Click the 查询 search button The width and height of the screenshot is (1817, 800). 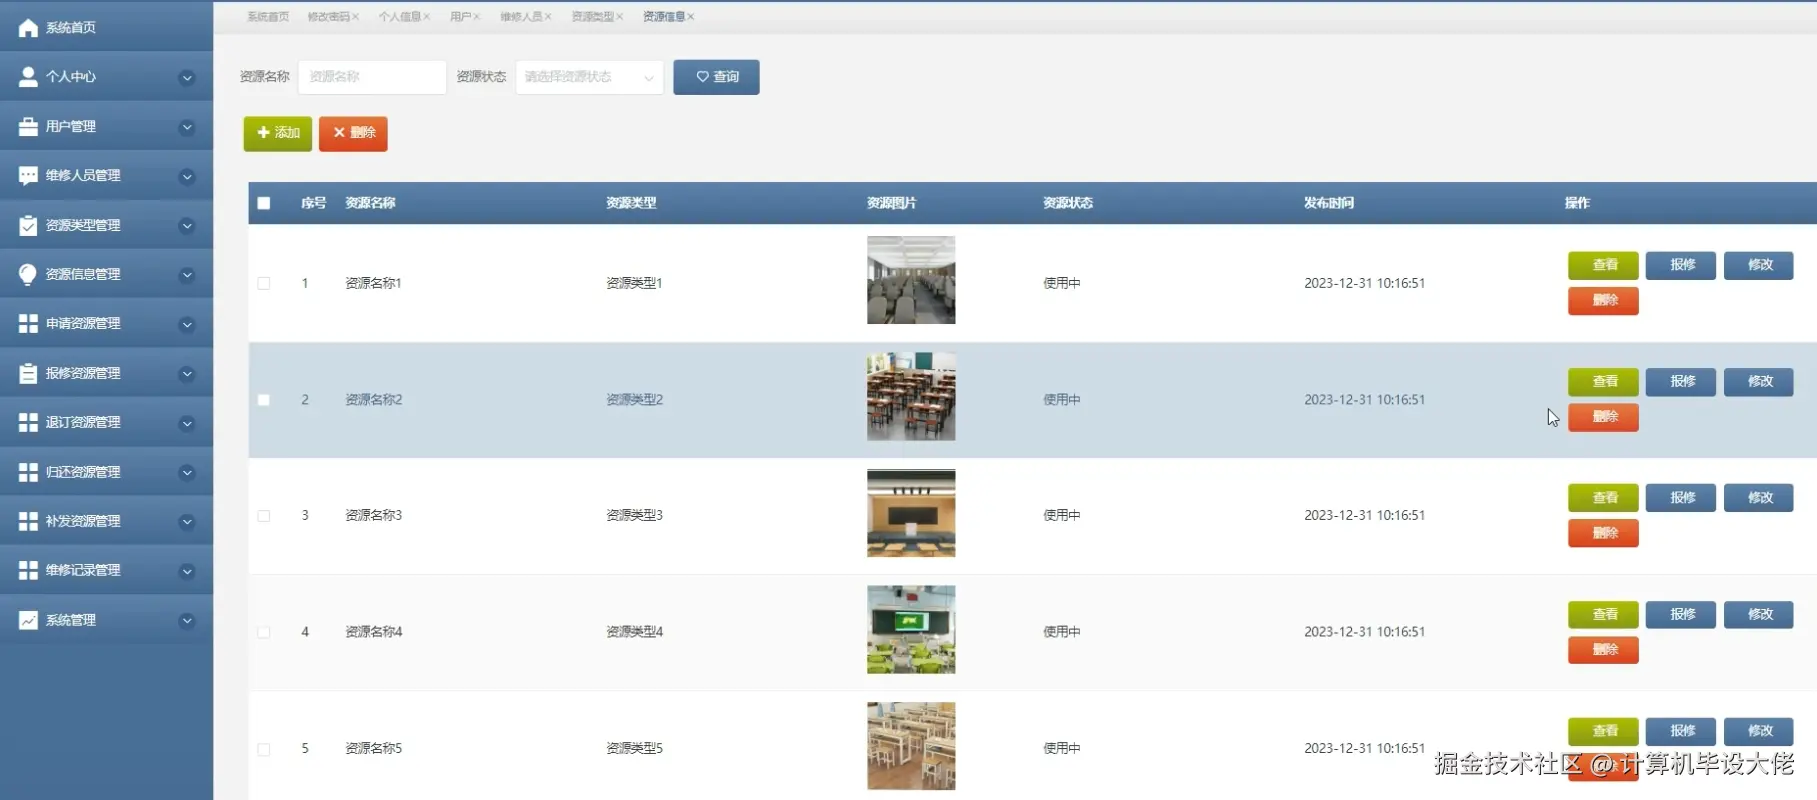pyautogui.click(x=716, y=77)
